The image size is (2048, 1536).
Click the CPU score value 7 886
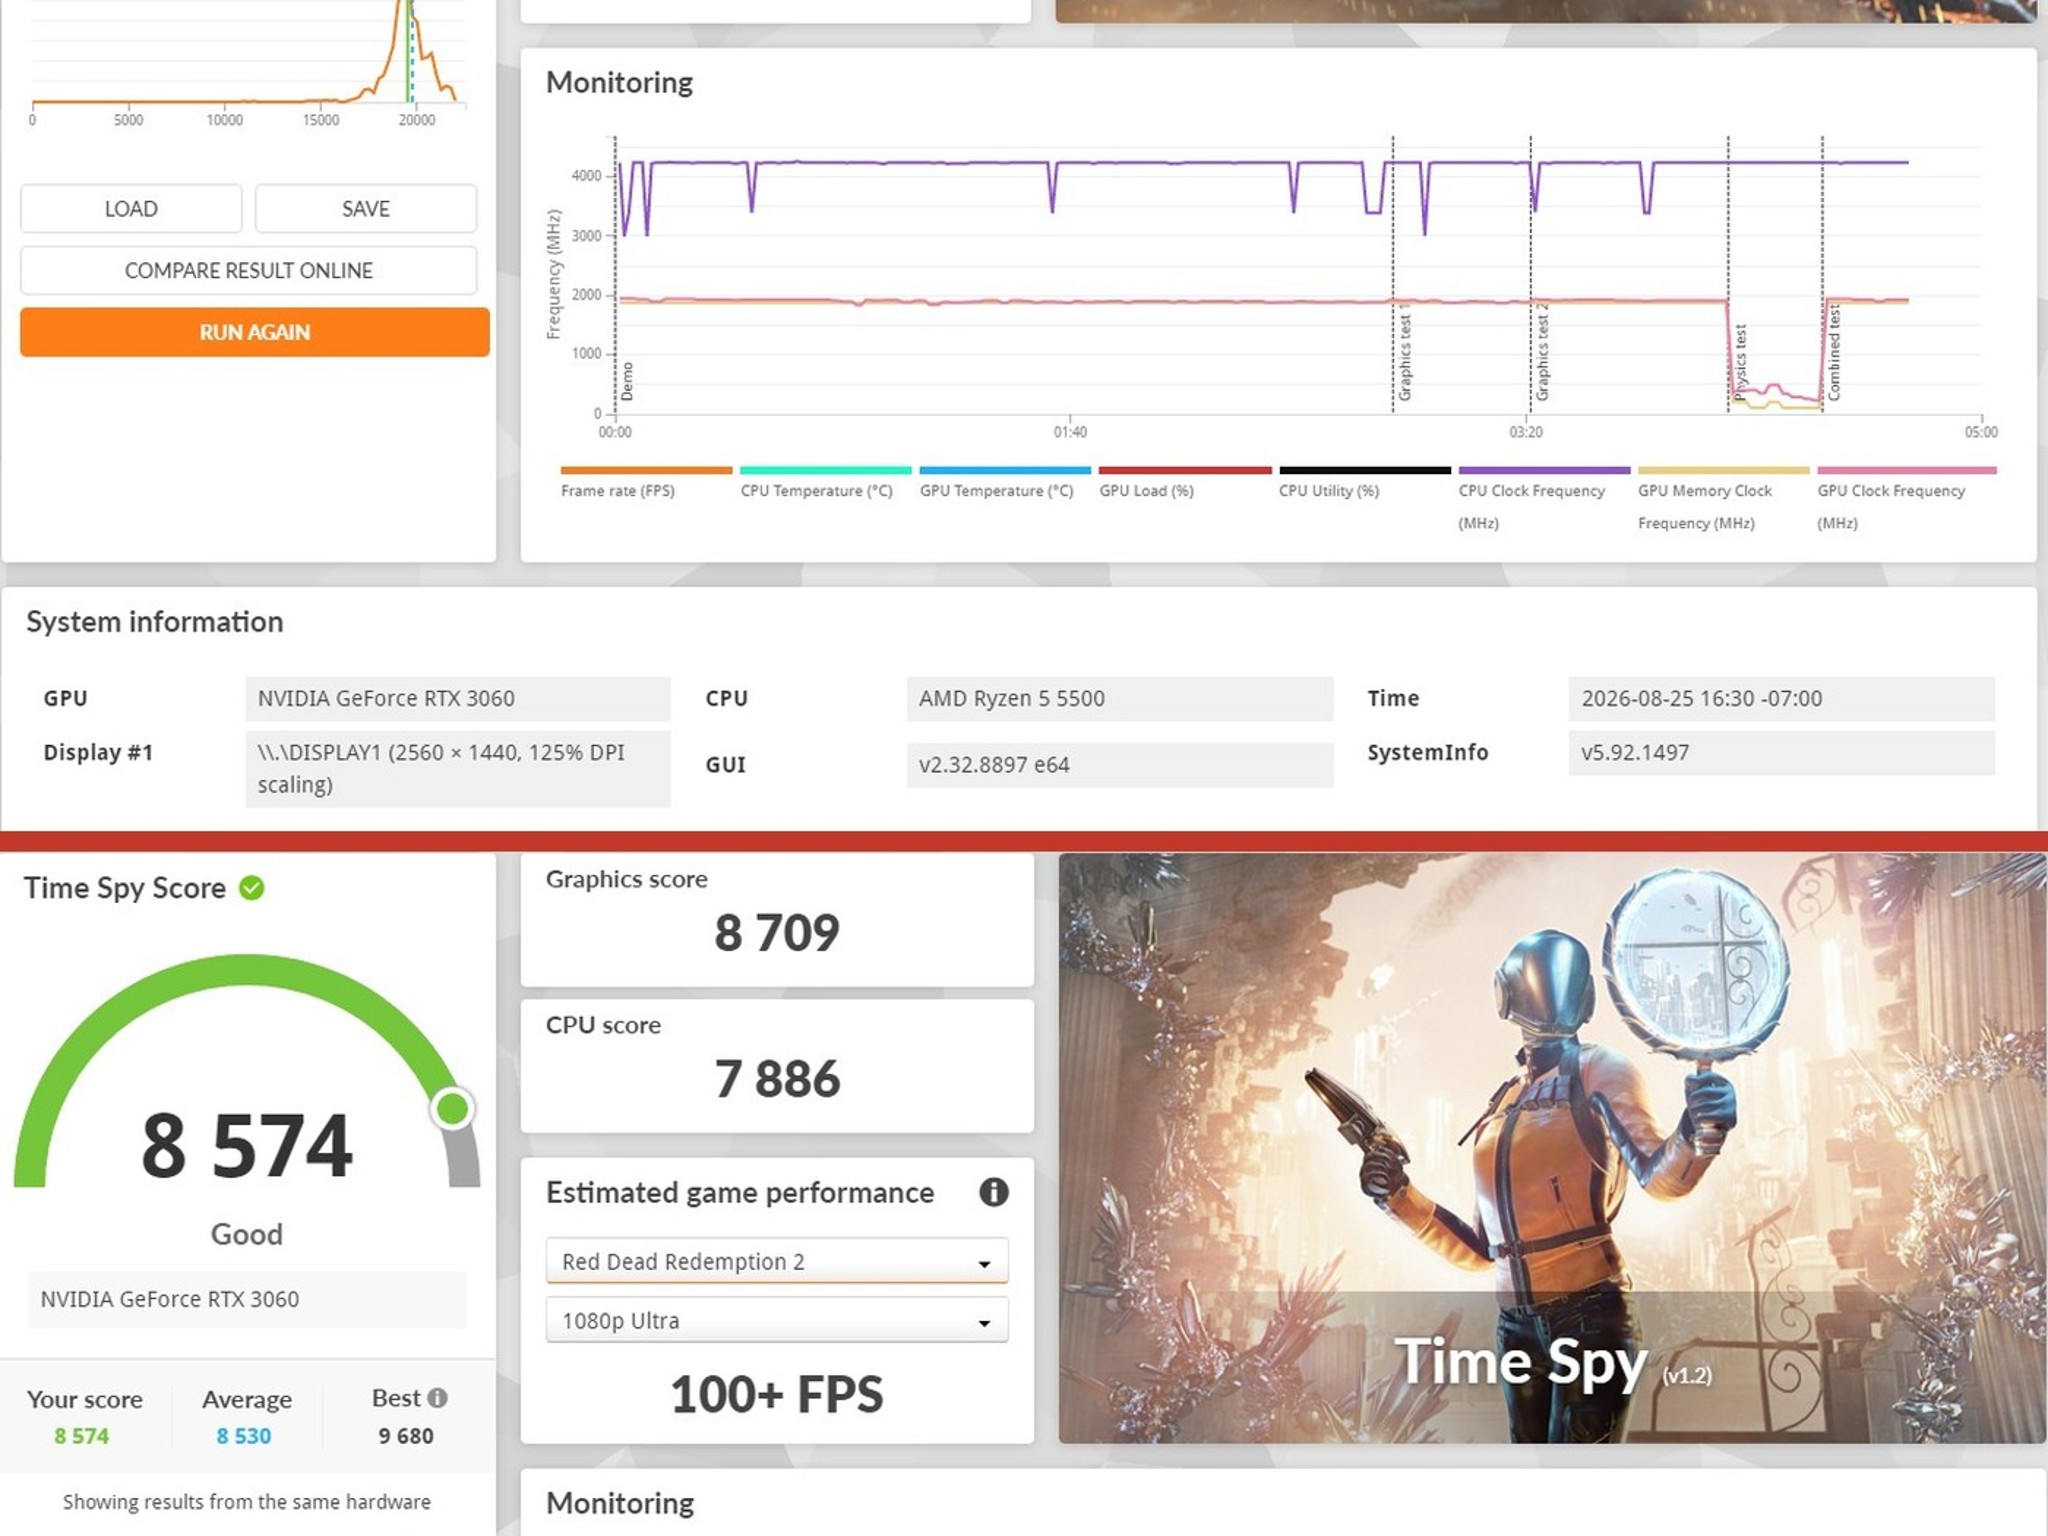pyautogui.click(x=777, y=1078)
